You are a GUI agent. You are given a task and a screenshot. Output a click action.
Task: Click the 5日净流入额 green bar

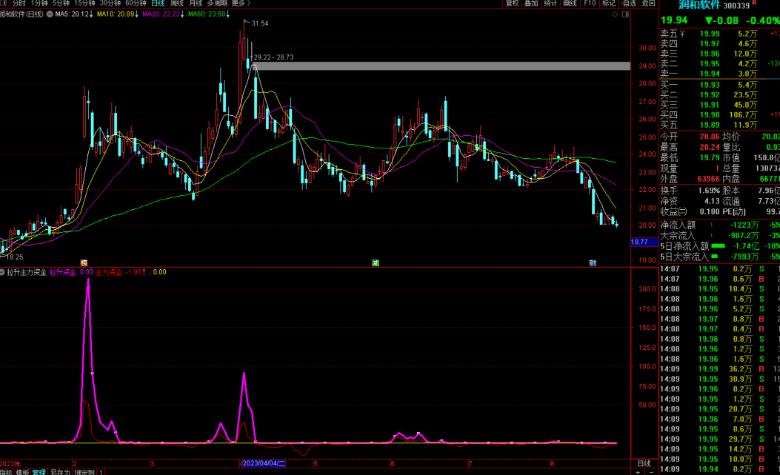tap(718, 246)
